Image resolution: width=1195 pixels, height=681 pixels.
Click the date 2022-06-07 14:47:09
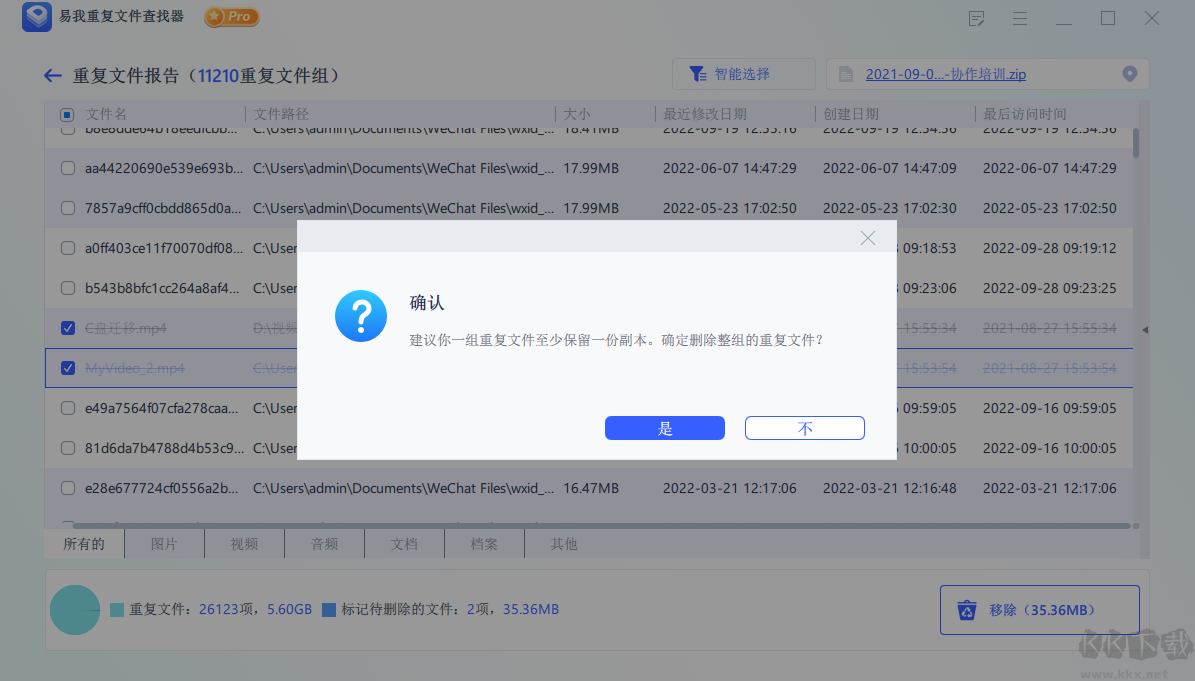click(x=889, y=168)
